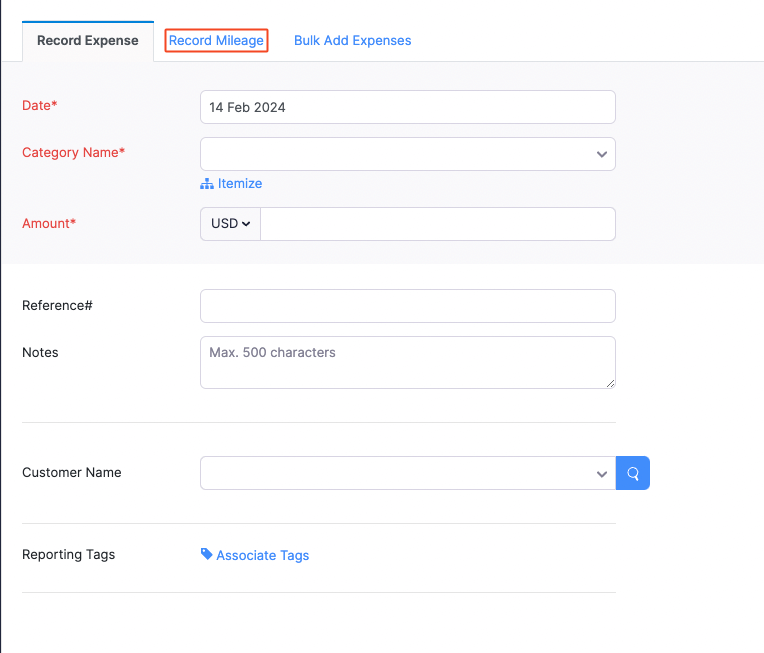Image resolution: width=764 pixels, height=653 pixels.
Task: Click the Date field showing 14 Feb 2024
Action: pos(407,107)
